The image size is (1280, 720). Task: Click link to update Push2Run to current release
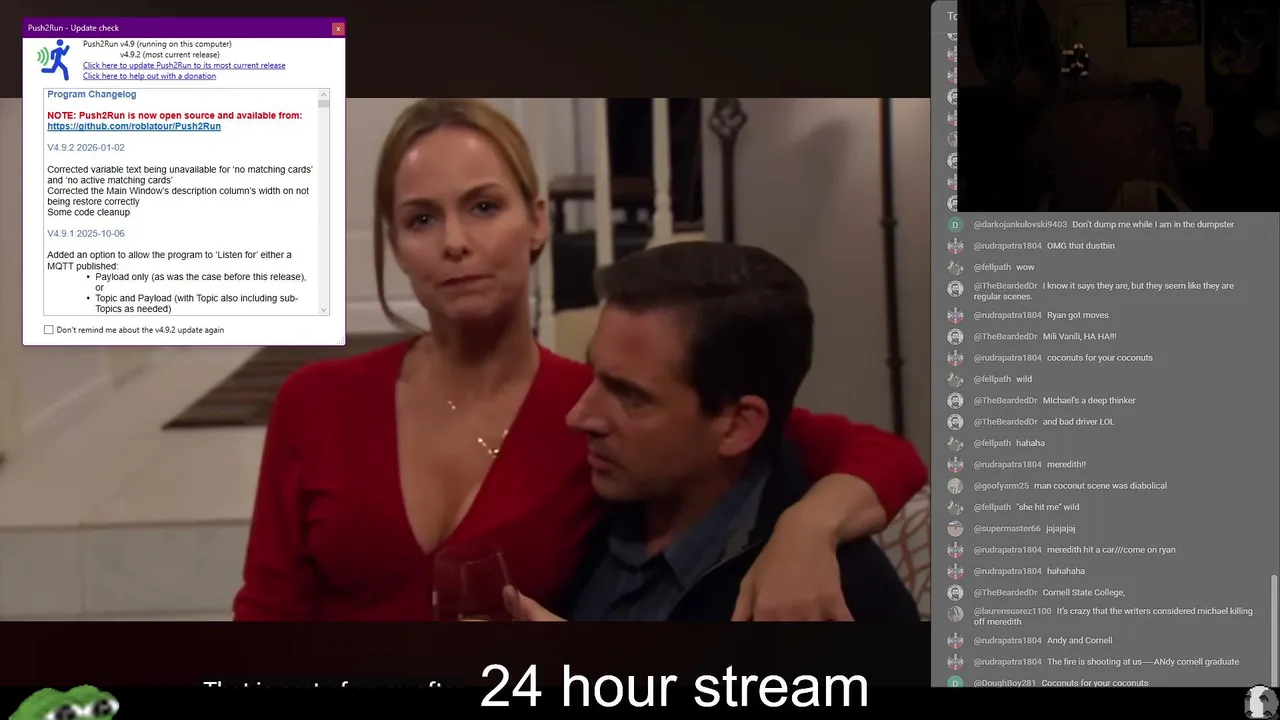pos(184,66)
